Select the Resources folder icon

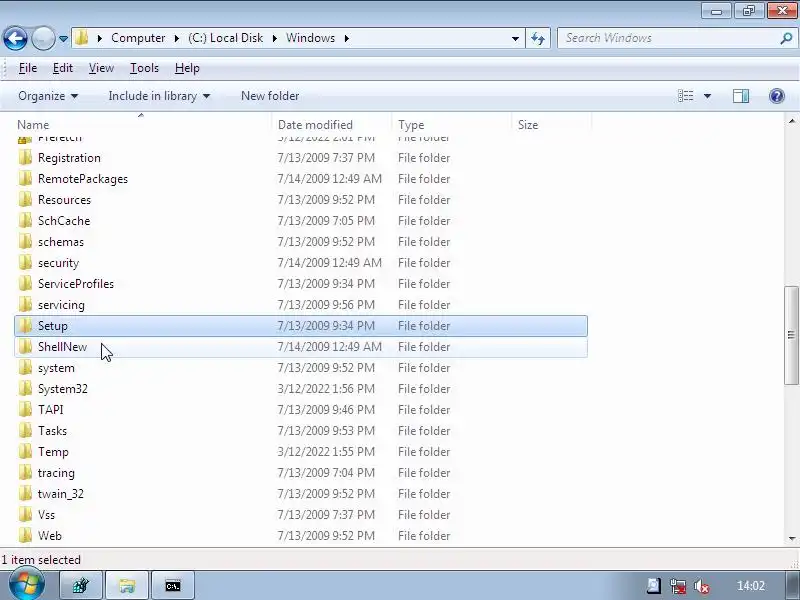[25, 199]
